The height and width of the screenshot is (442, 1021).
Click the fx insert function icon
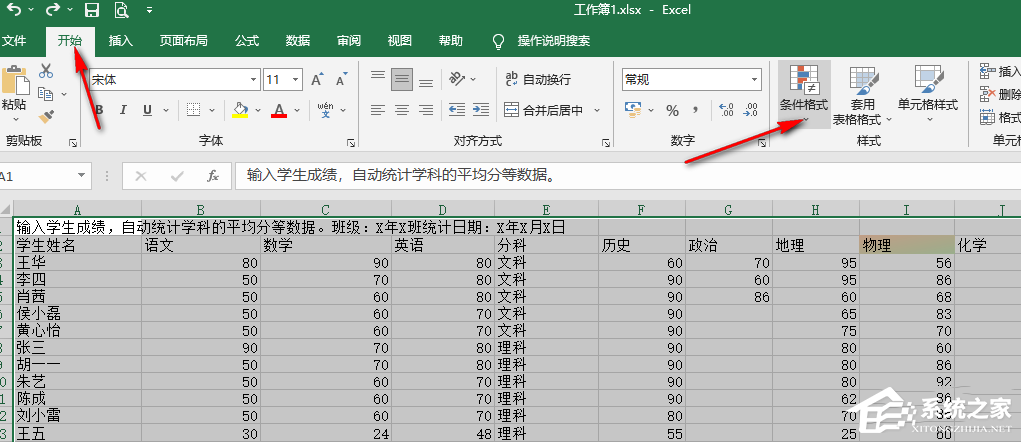pos(213,176)
